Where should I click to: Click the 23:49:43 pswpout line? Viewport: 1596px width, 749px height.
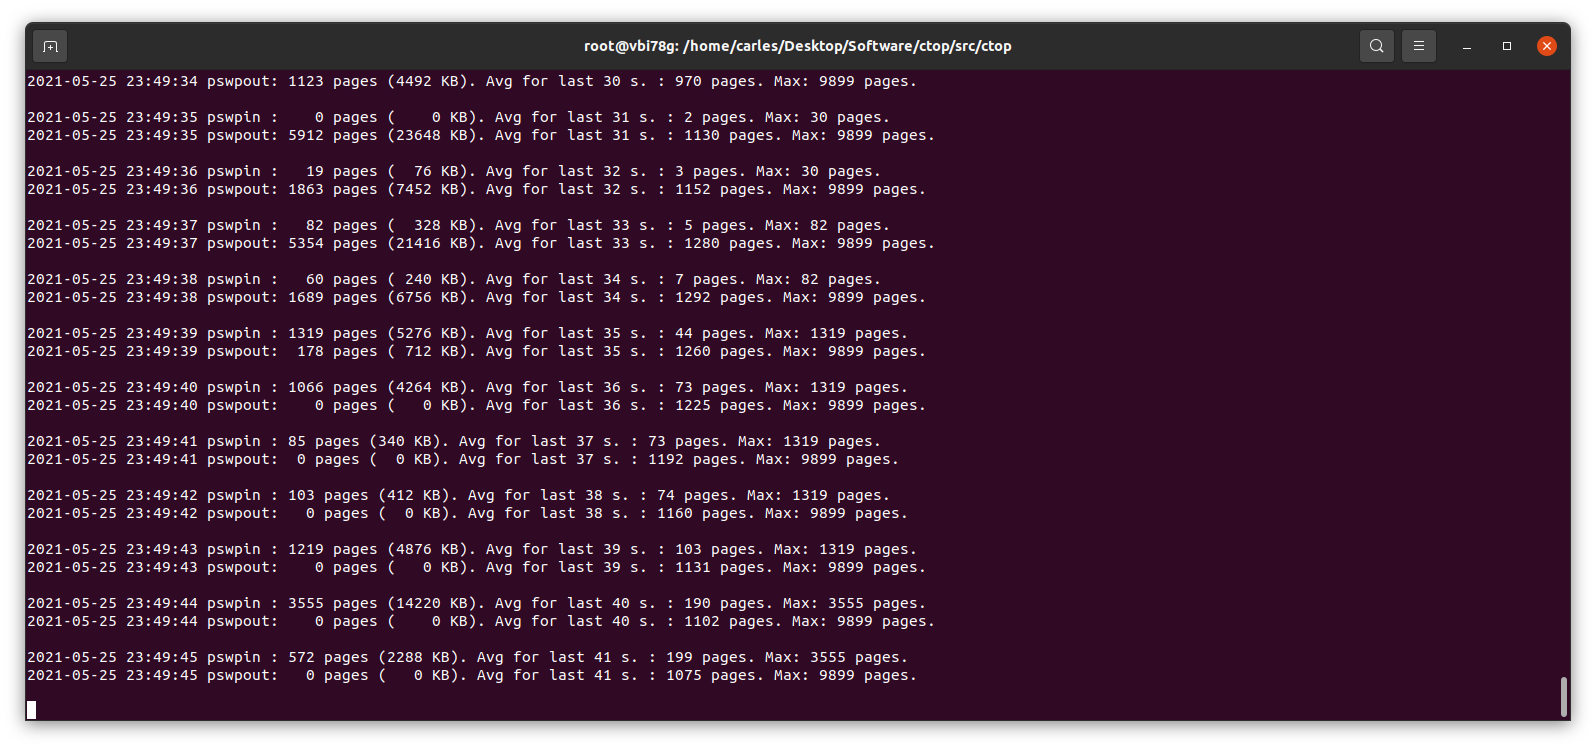(x=476, y=567)
